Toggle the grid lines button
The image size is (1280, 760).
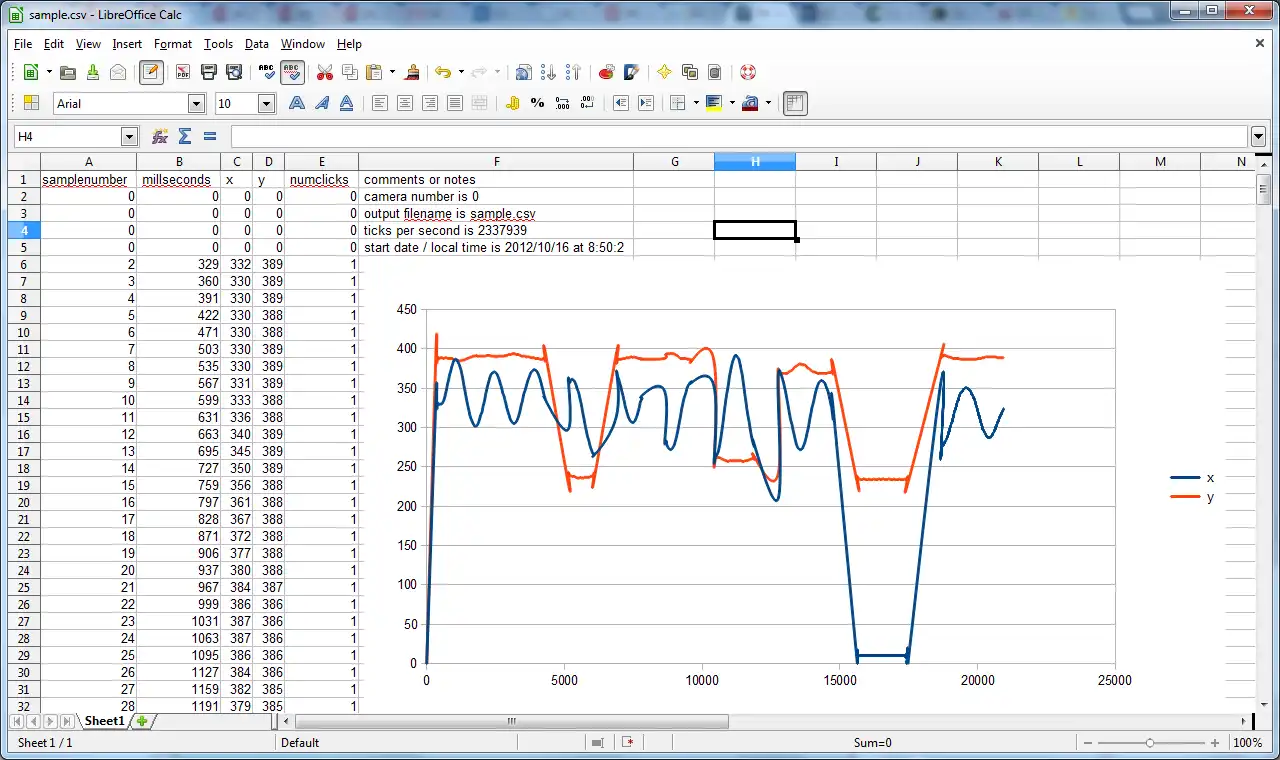click(795, 103)
